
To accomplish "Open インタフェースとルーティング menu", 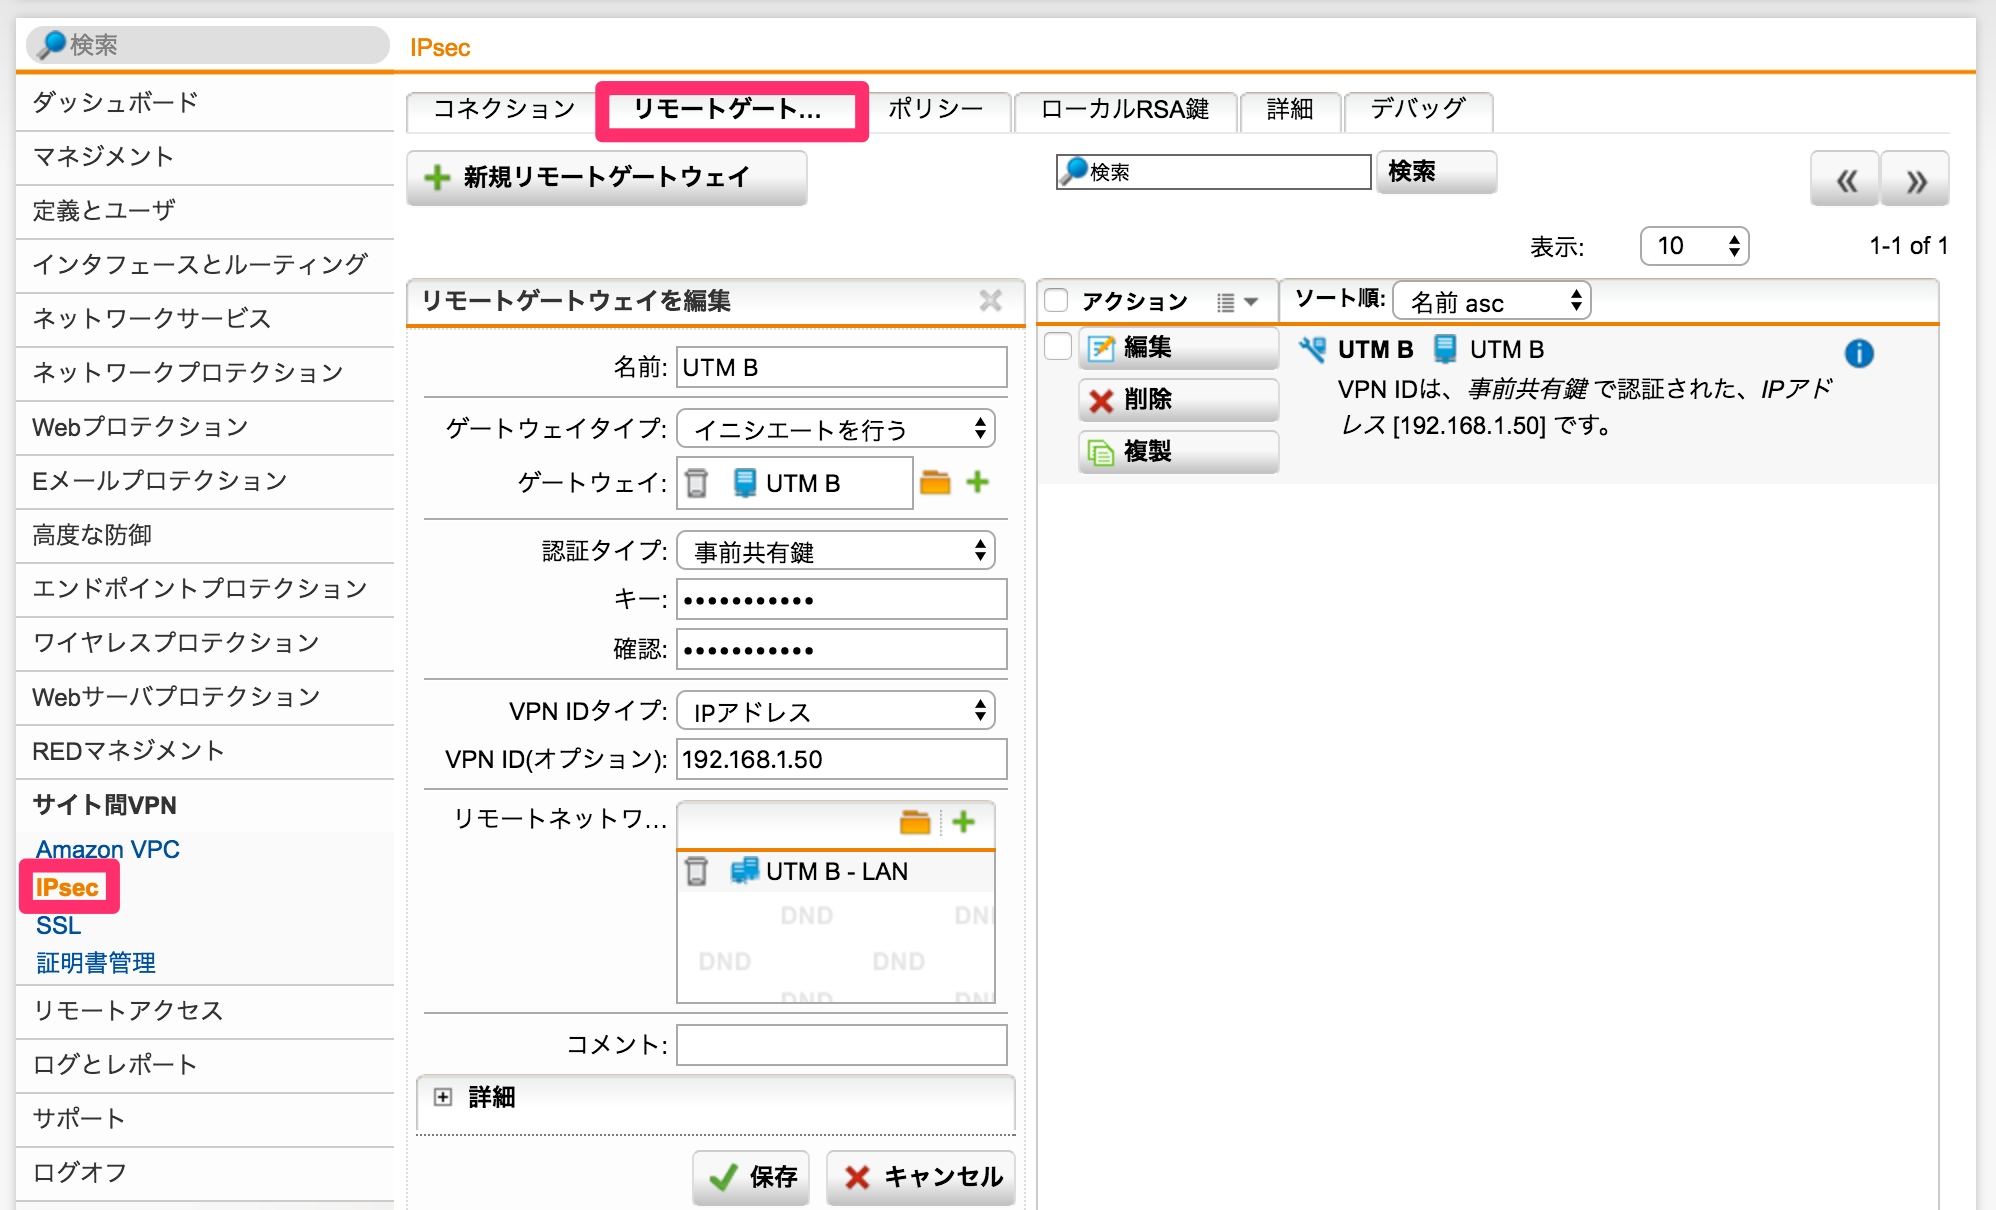I will pyautogui.click(x=205, y=265).
